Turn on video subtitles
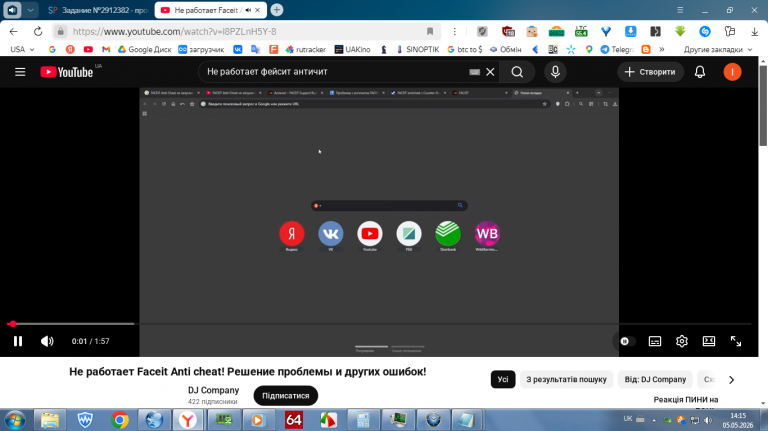The image size is (768, 431). tap(655, 341)
